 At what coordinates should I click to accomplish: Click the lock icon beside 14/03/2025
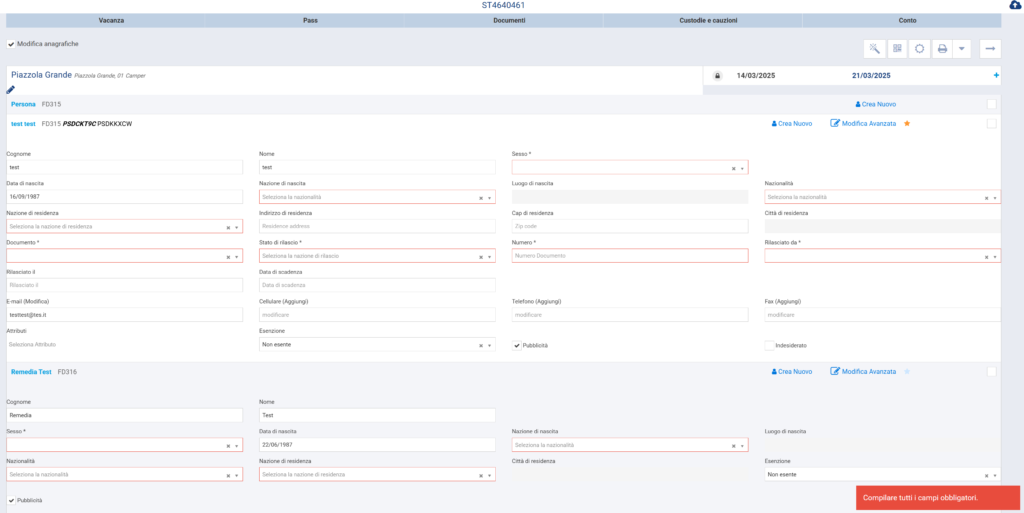point(717,76)
